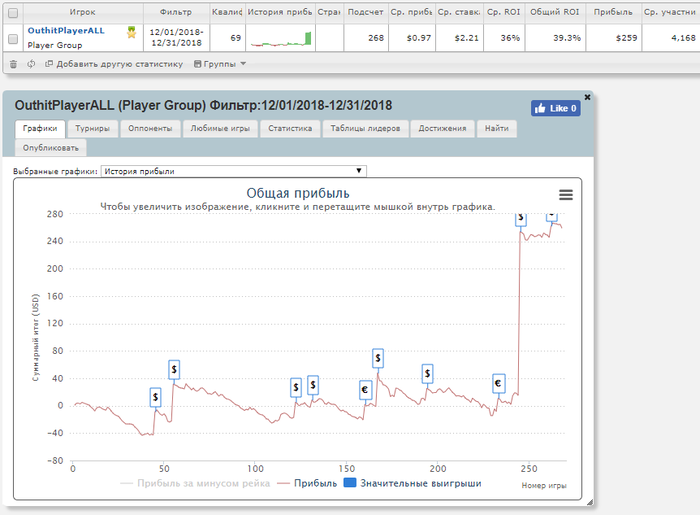700x515 pixels.
Task: Click the dollar marker near game 195
Action: (x=427, y=374)
